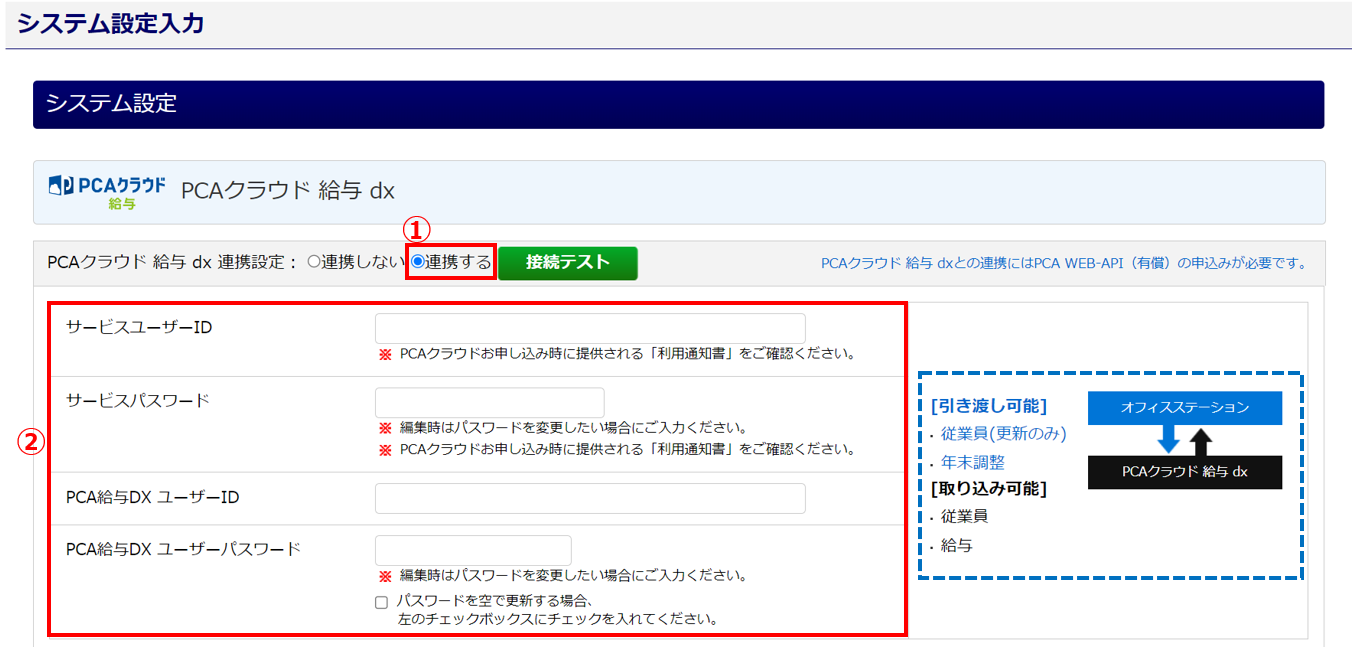Click the PCAクラウド 給与 dx heading text
The image size is (1352, 647).
coord(288,191)
